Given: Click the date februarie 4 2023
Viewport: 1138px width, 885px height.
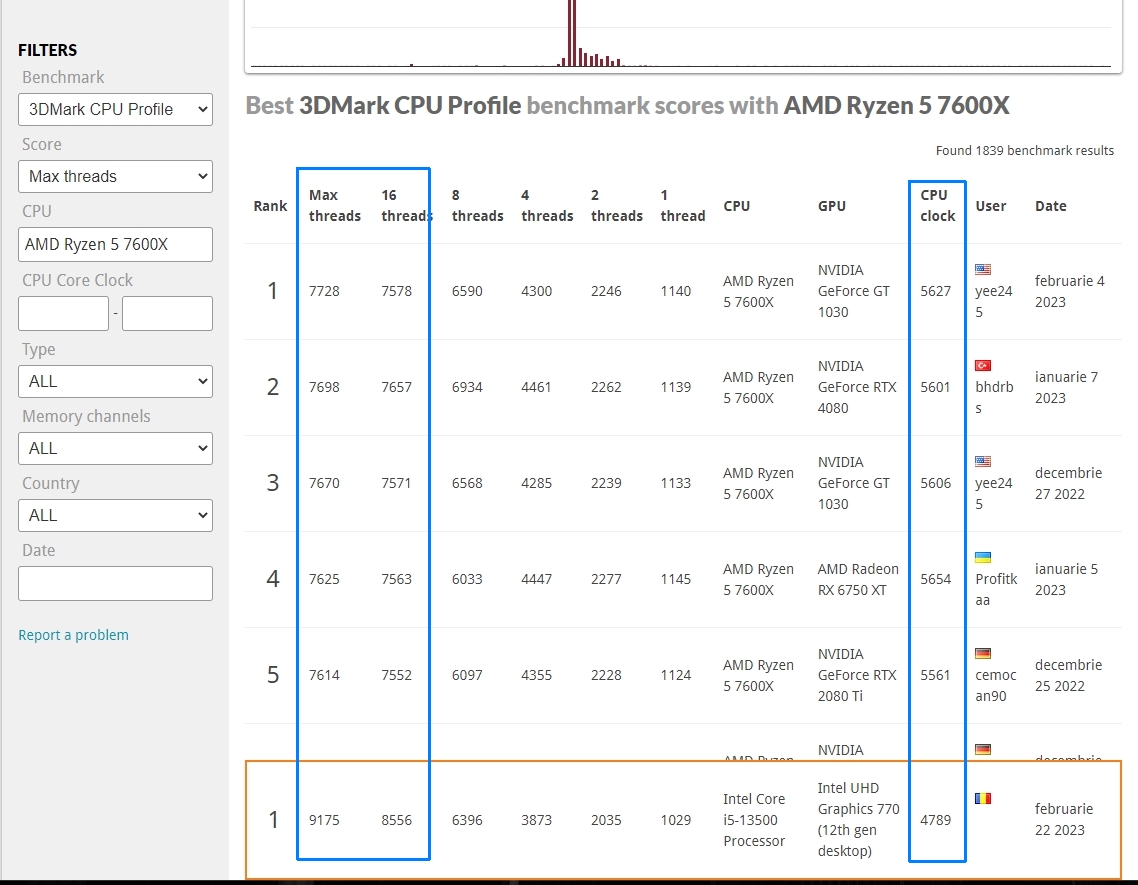Looking at the screenshot, I should coord(1070,291).
